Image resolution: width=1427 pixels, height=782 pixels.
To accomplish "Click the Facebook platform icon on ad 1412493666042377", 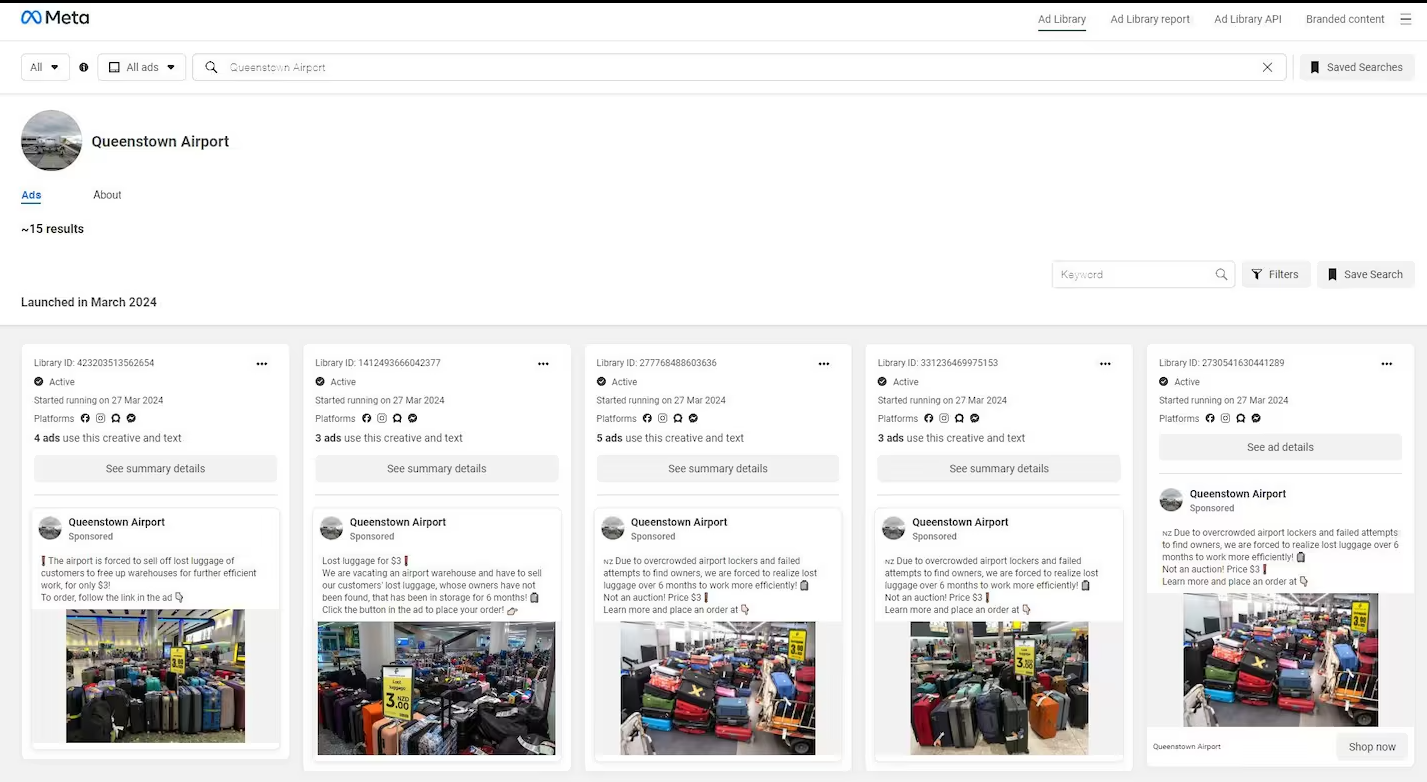I will click(x=366, y=418).
